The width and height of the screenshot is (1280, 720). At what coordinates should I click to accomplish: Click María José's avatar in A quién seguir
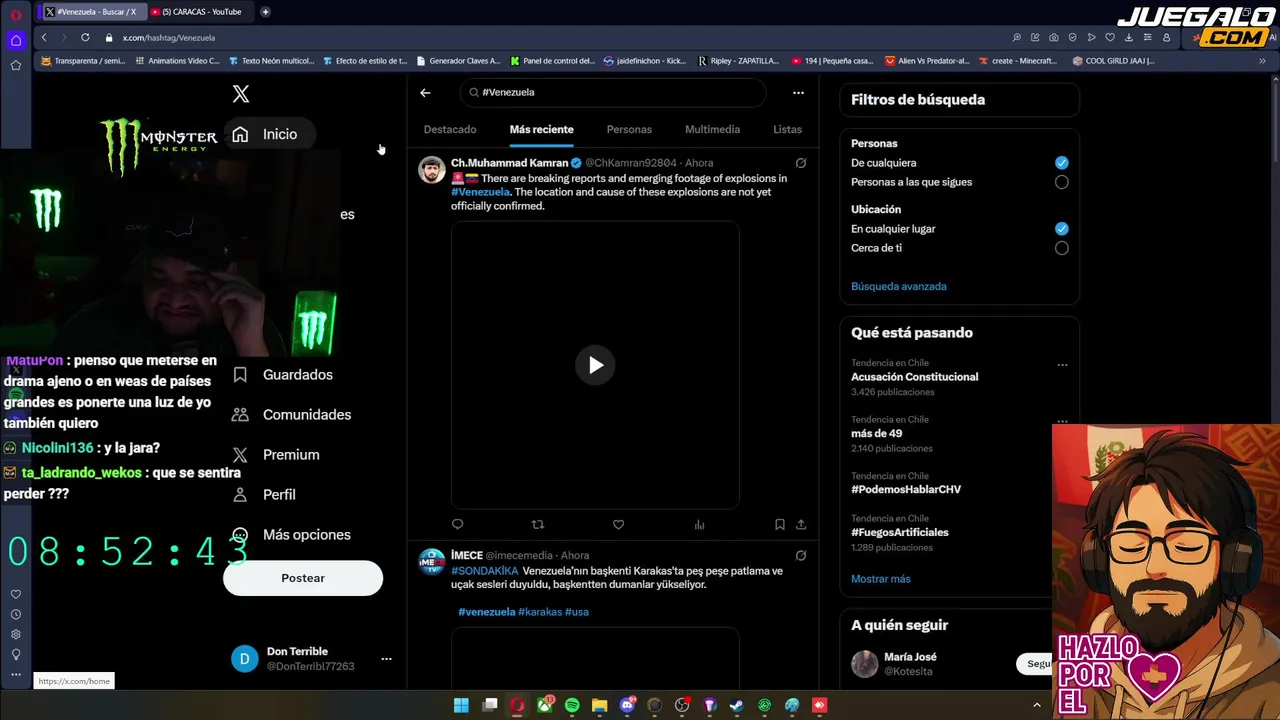pos(864,663)
